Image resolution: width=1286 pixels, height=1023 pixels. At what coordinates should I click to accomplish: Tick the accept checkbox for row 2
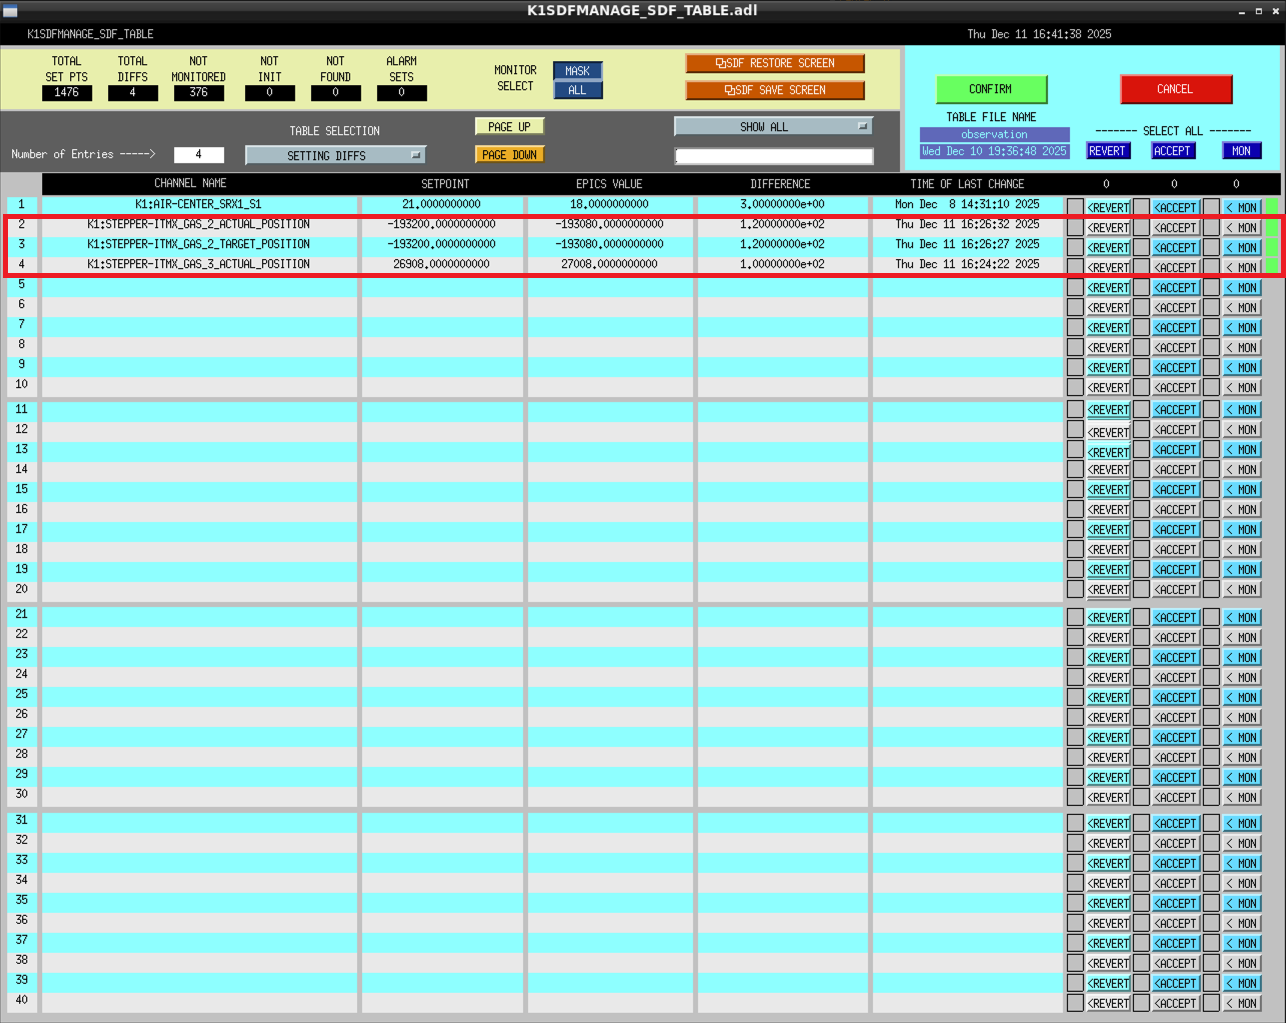pos(1141,227)
